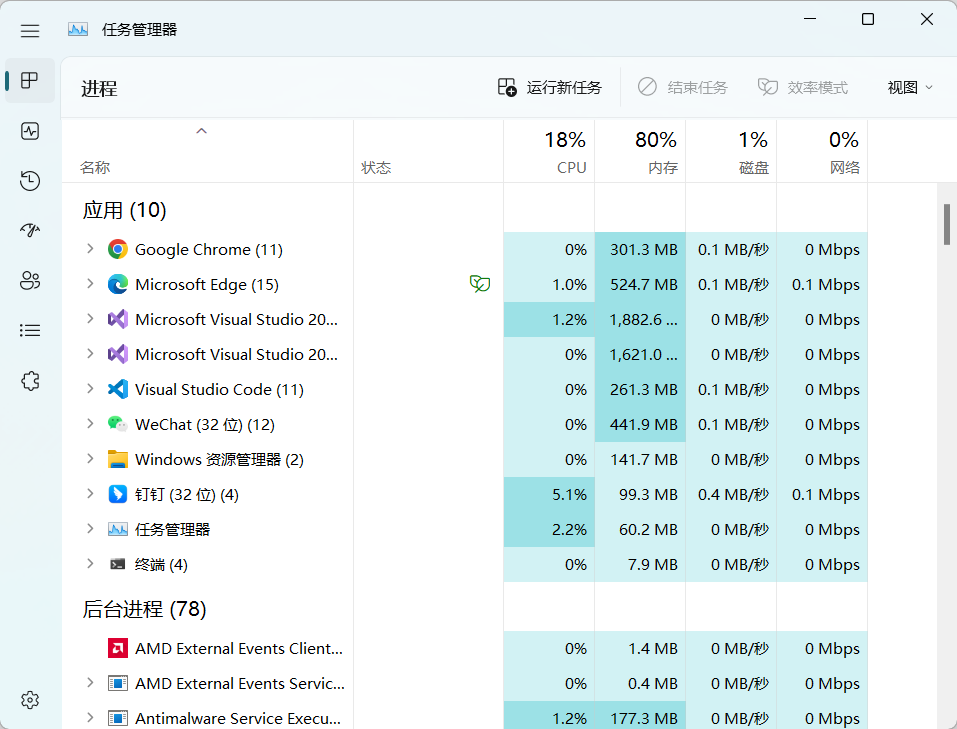Click the AMD External Events Service icon

(x=118, y=683)
